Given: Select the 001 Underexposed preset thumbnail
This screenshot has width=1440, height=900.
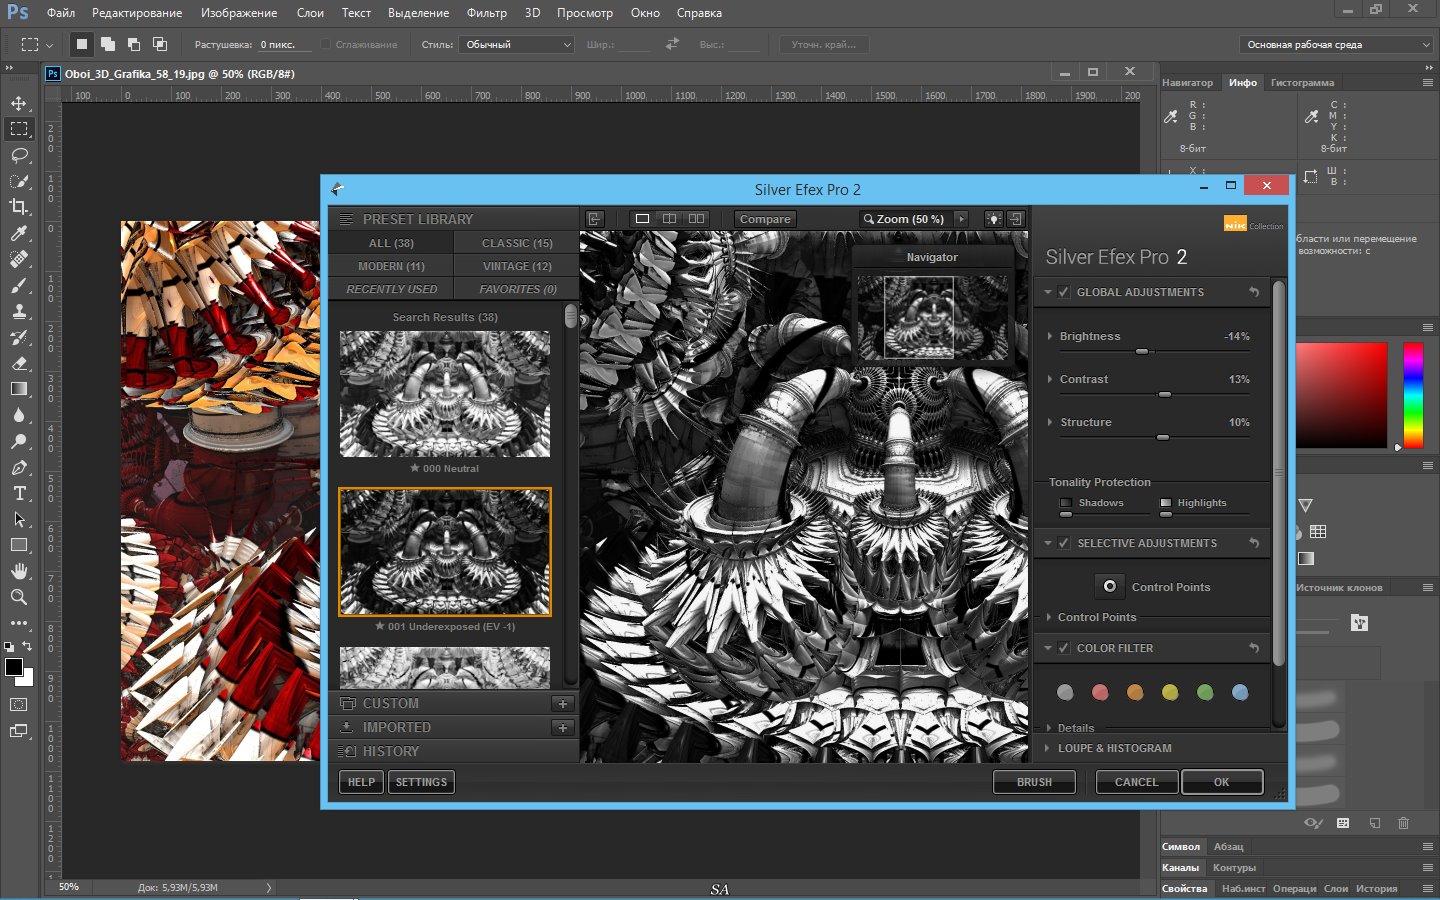Looking at the screenshot, I should (x=445, y=552).
